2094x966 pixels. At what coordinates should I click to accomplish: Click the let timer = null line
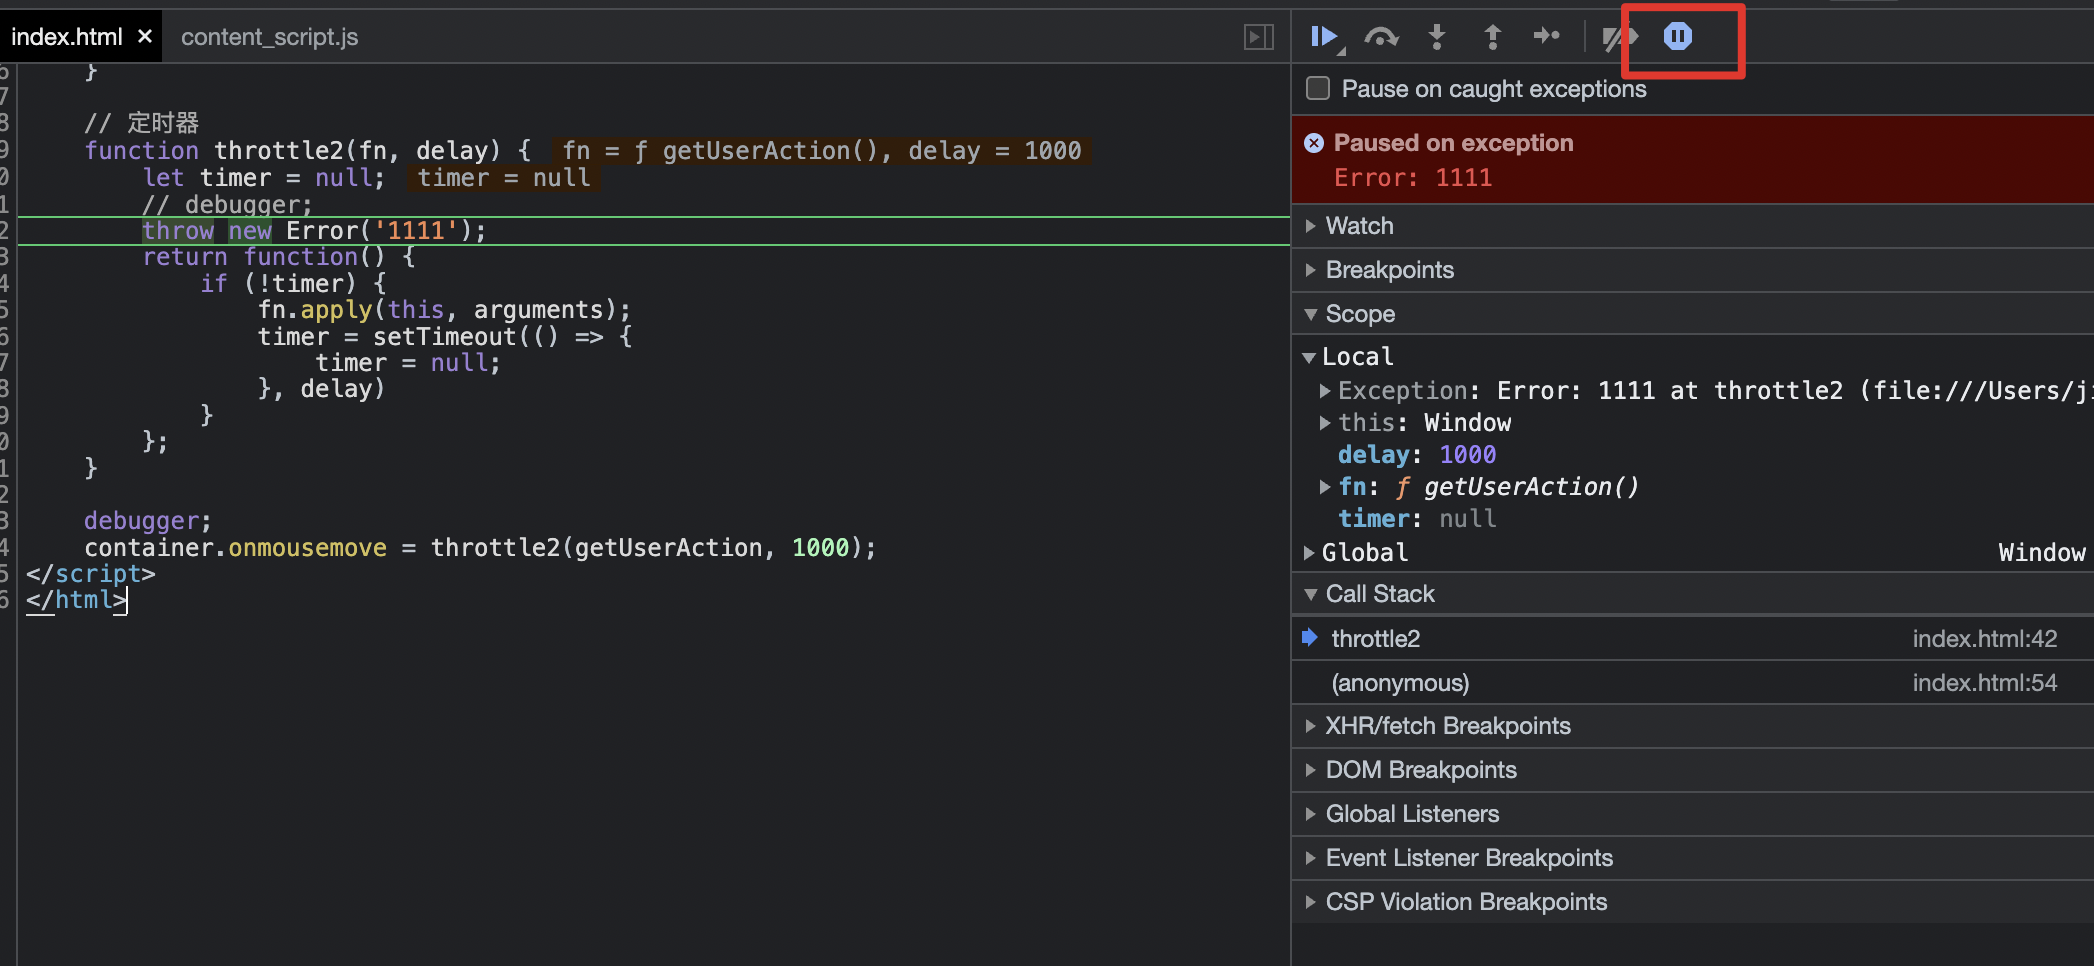point(264,178)
